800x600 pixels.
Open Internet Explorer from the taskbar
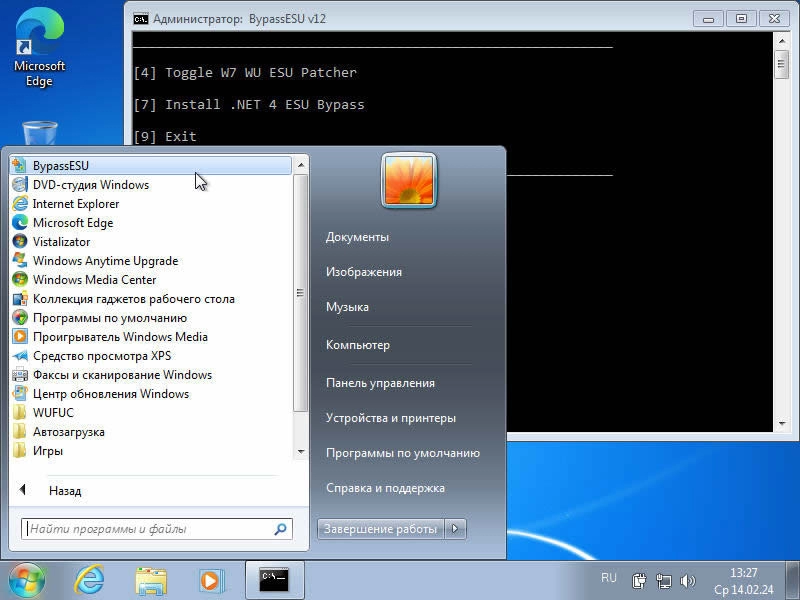point(89,579)
